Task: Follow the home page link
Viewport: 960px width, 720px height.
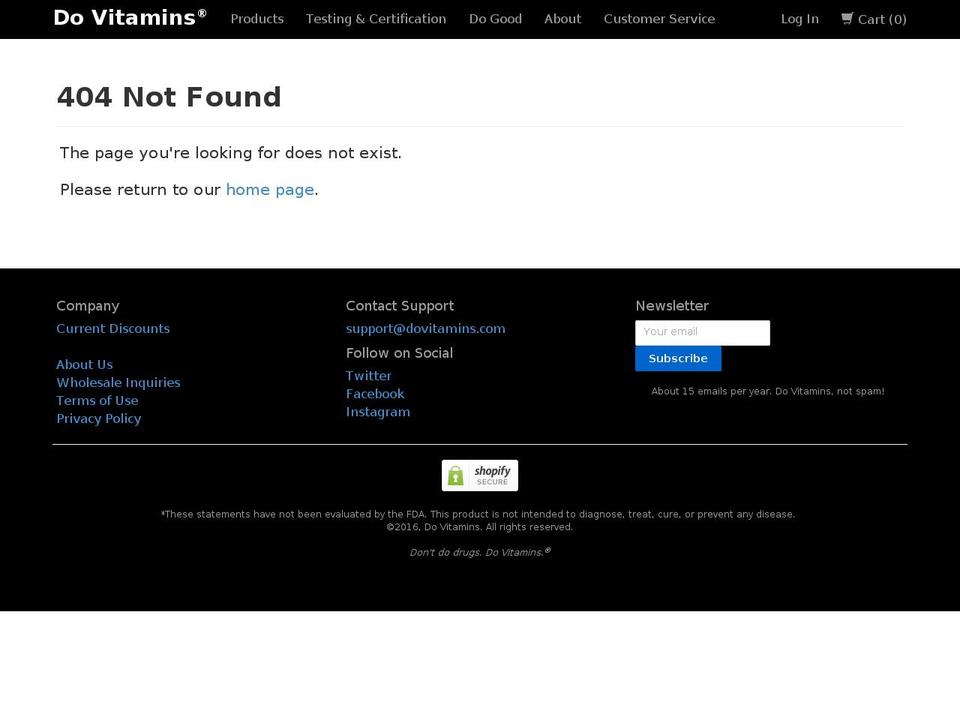Action: point(270,190)
